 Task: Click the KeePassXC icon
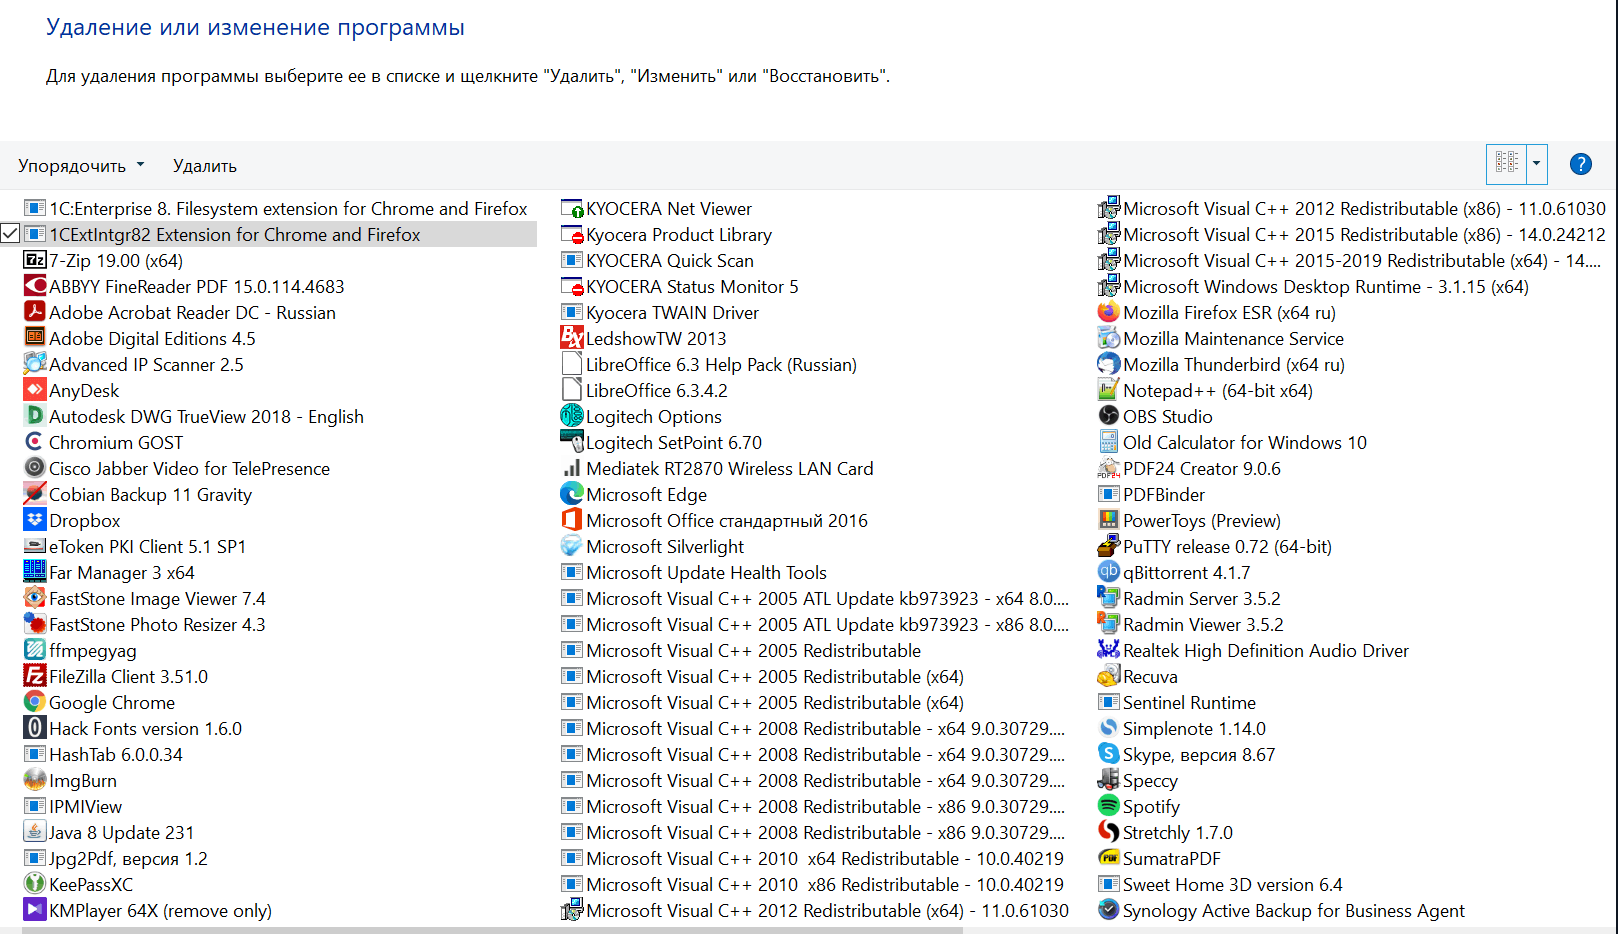pos(35,884)
